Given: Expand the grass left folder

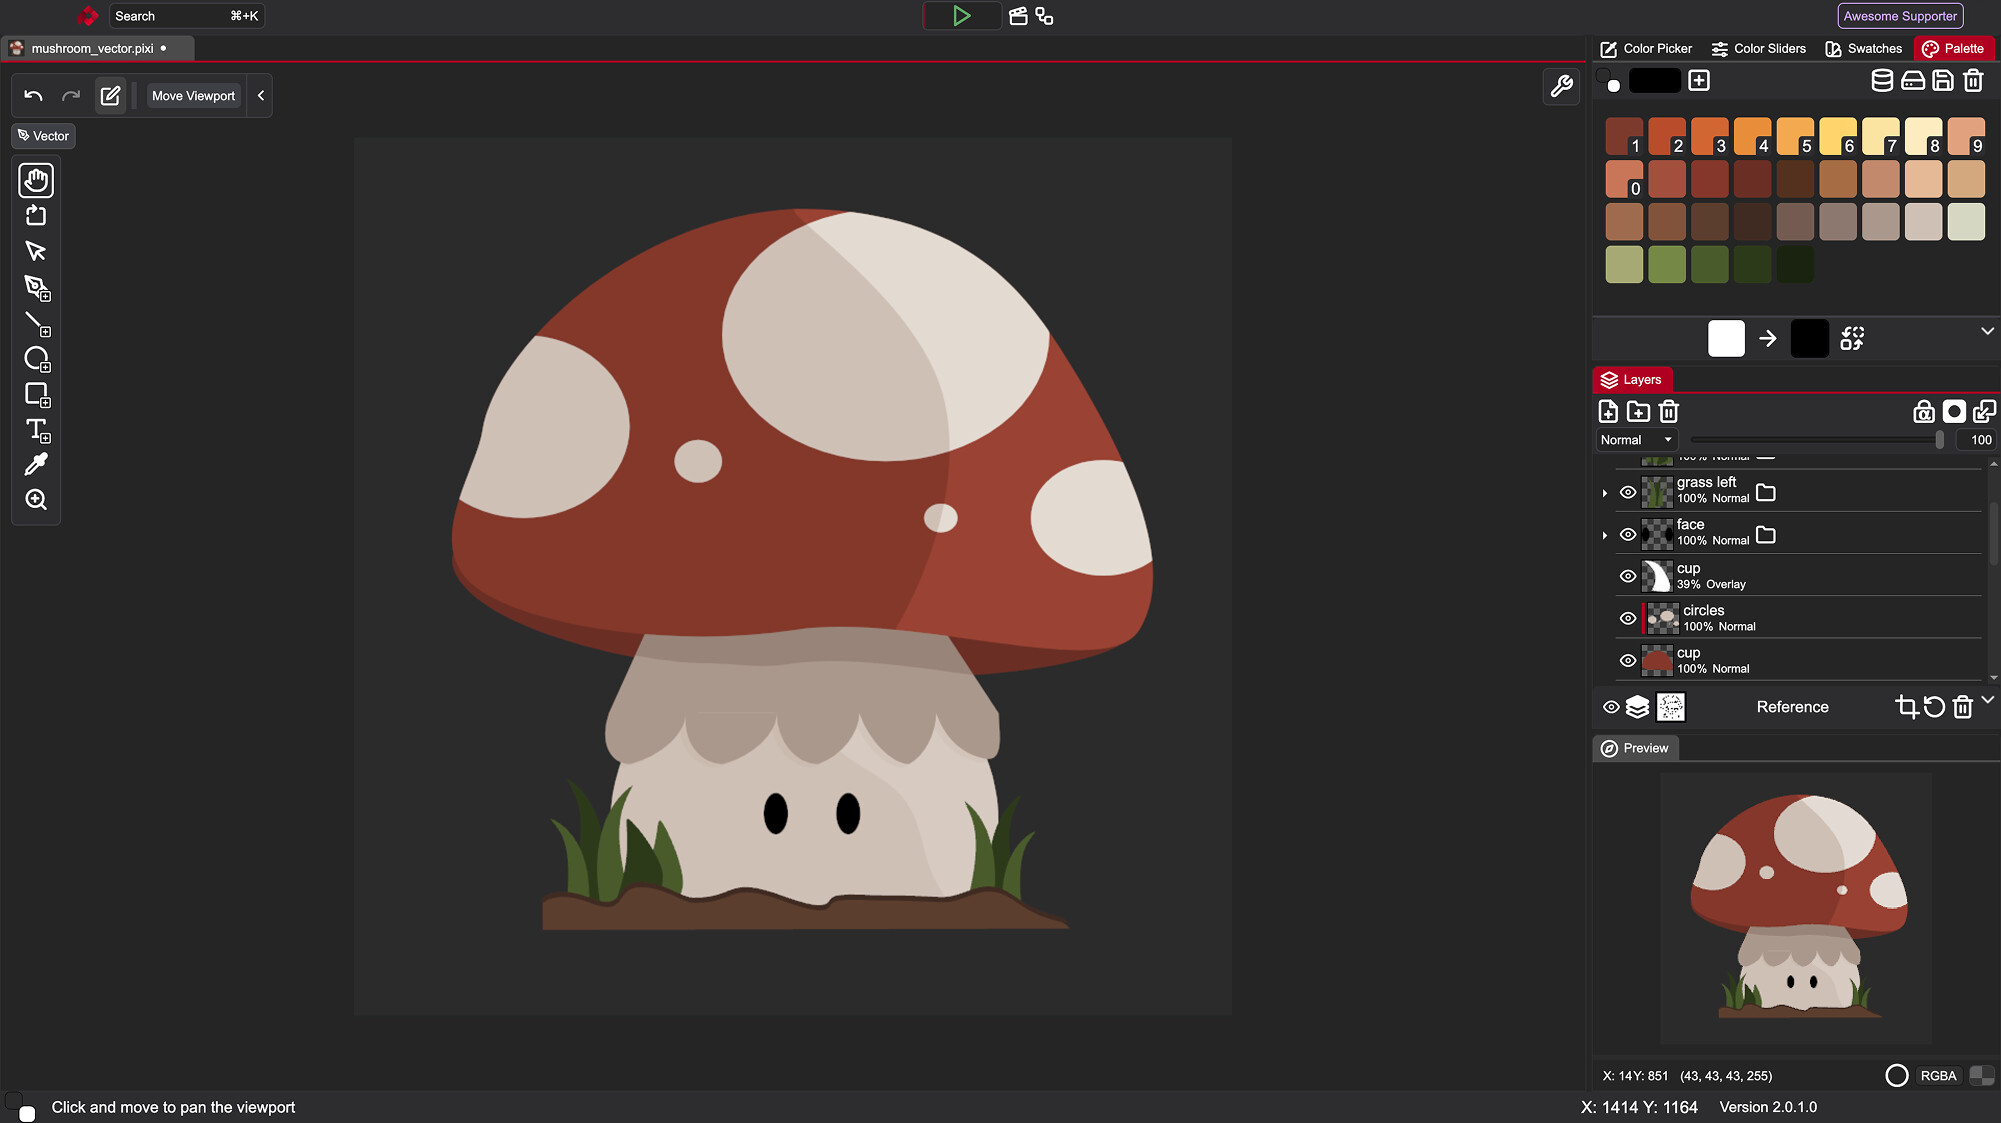Looking at the screenshot, I should pyautogui.click(x=1605, y=492).
